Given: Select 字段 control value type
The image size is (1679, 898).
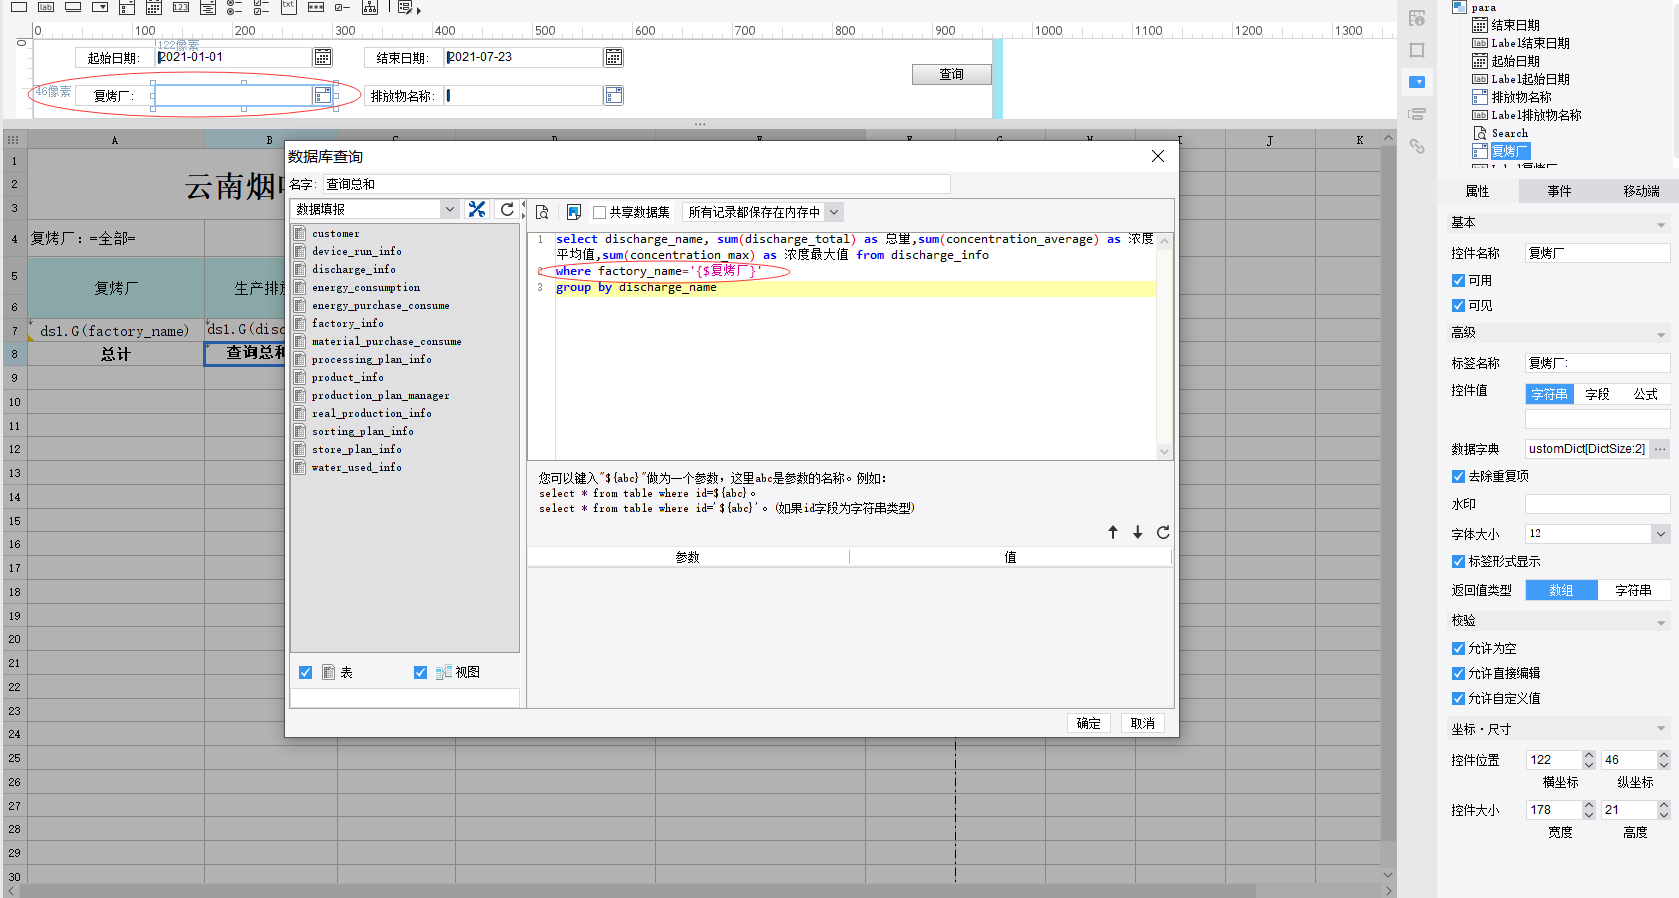Looking at the screenshot, I should (1598, 394).
